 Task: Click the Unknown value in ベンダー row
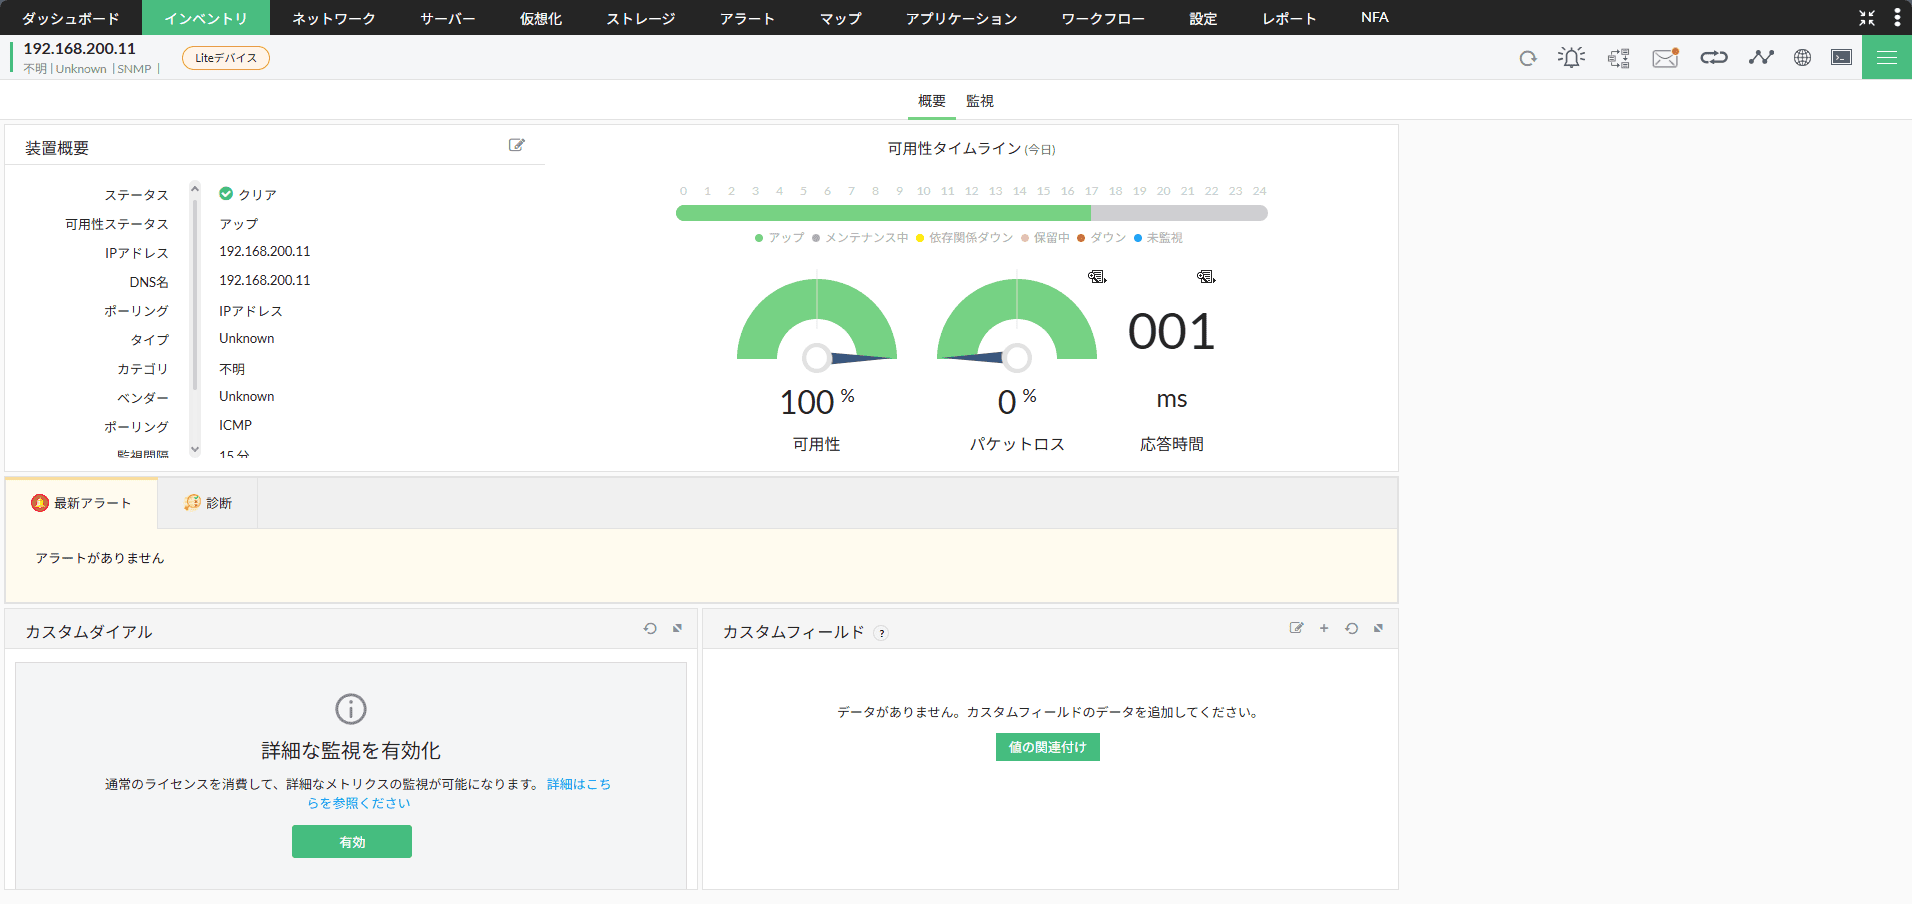(247, 397)
